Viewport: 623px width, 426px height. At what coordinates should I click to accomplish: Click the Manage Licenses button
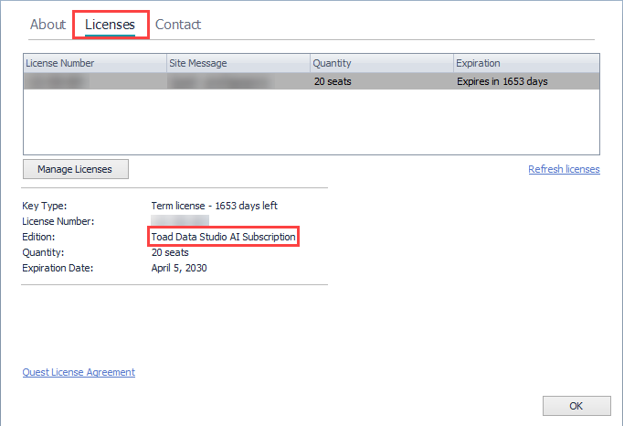[x=75, y=169]
